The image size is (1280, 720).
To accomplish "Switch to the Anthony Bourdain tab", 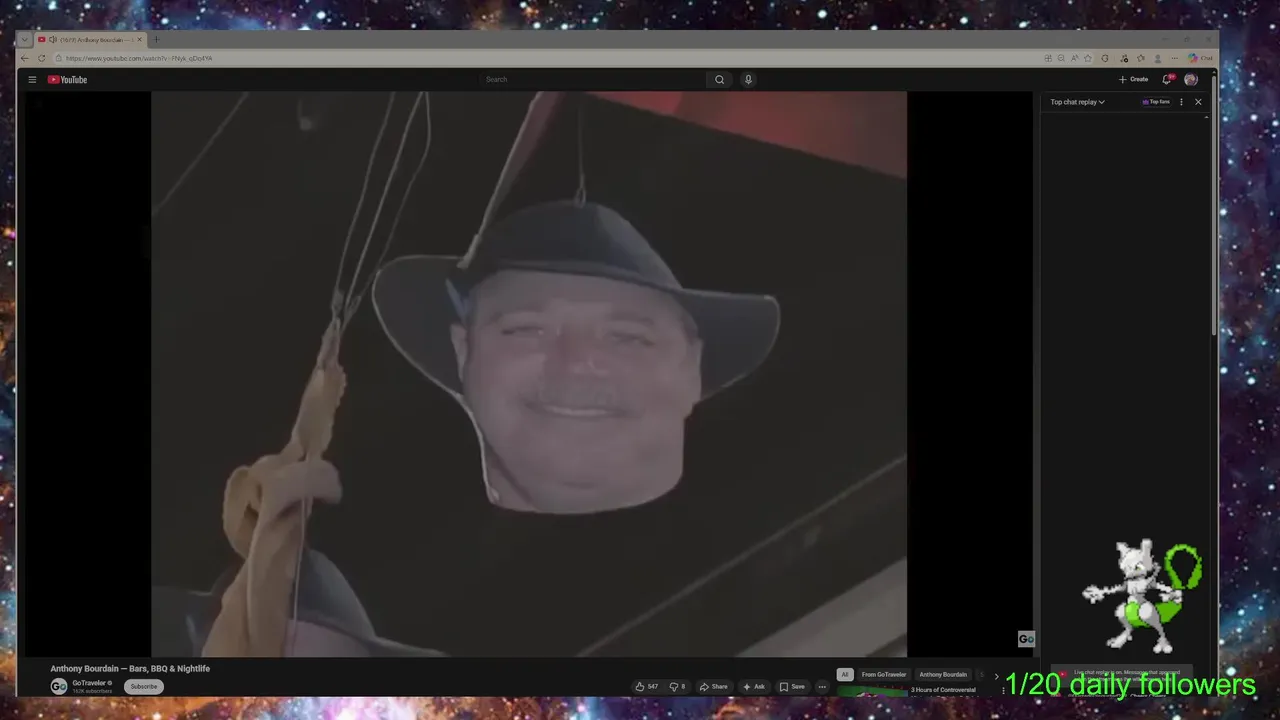I will tap(90, 40).
